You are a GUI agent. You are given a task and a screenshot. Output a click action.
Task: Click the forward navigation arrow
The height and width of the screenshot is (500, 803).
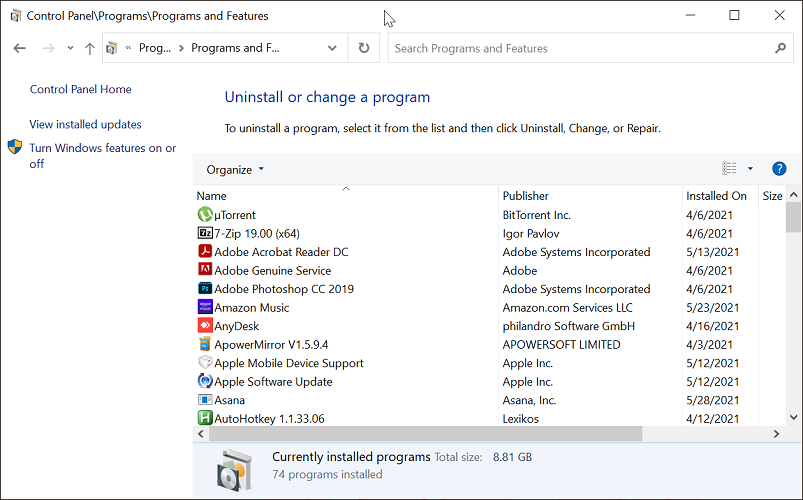(49, 48)
